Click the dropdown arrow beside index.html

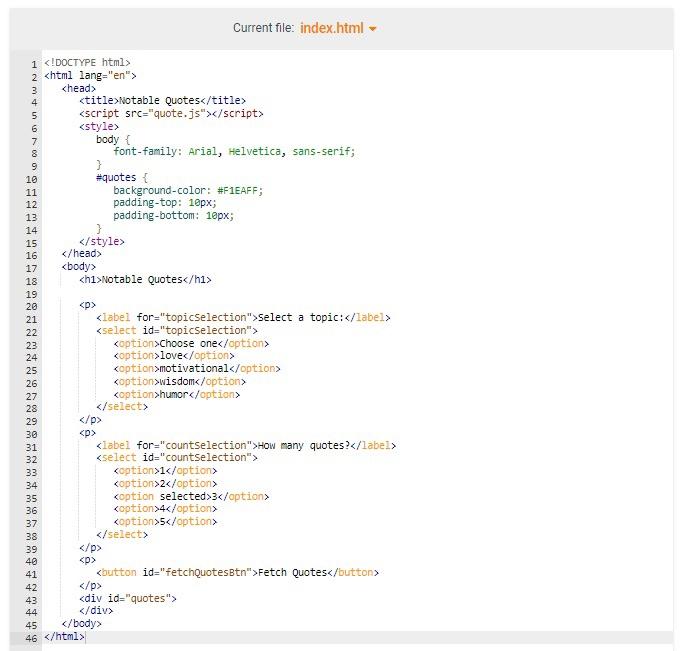pyautogui.click(x=373, y=29)
